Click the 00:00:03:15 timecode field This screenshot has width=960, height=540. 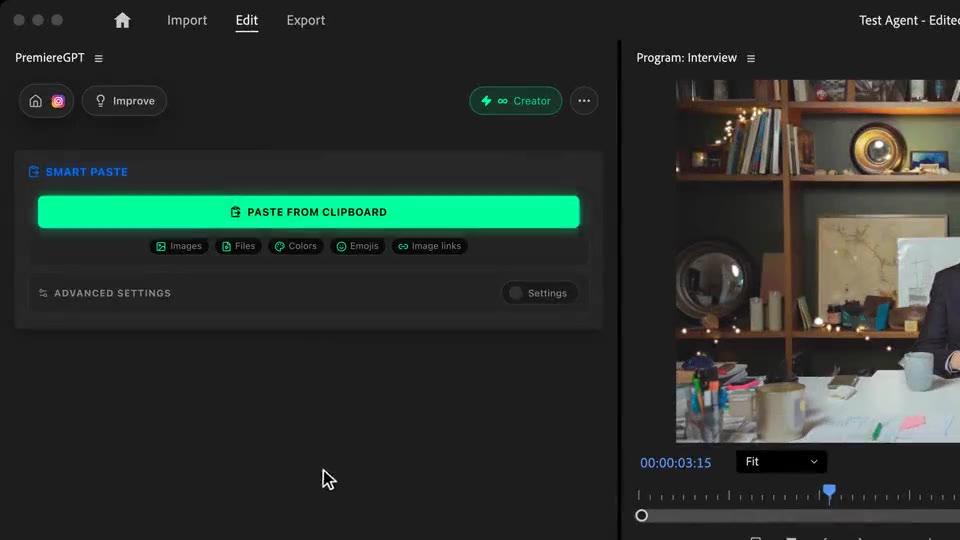pyautogui.click(x=675, y=463)
